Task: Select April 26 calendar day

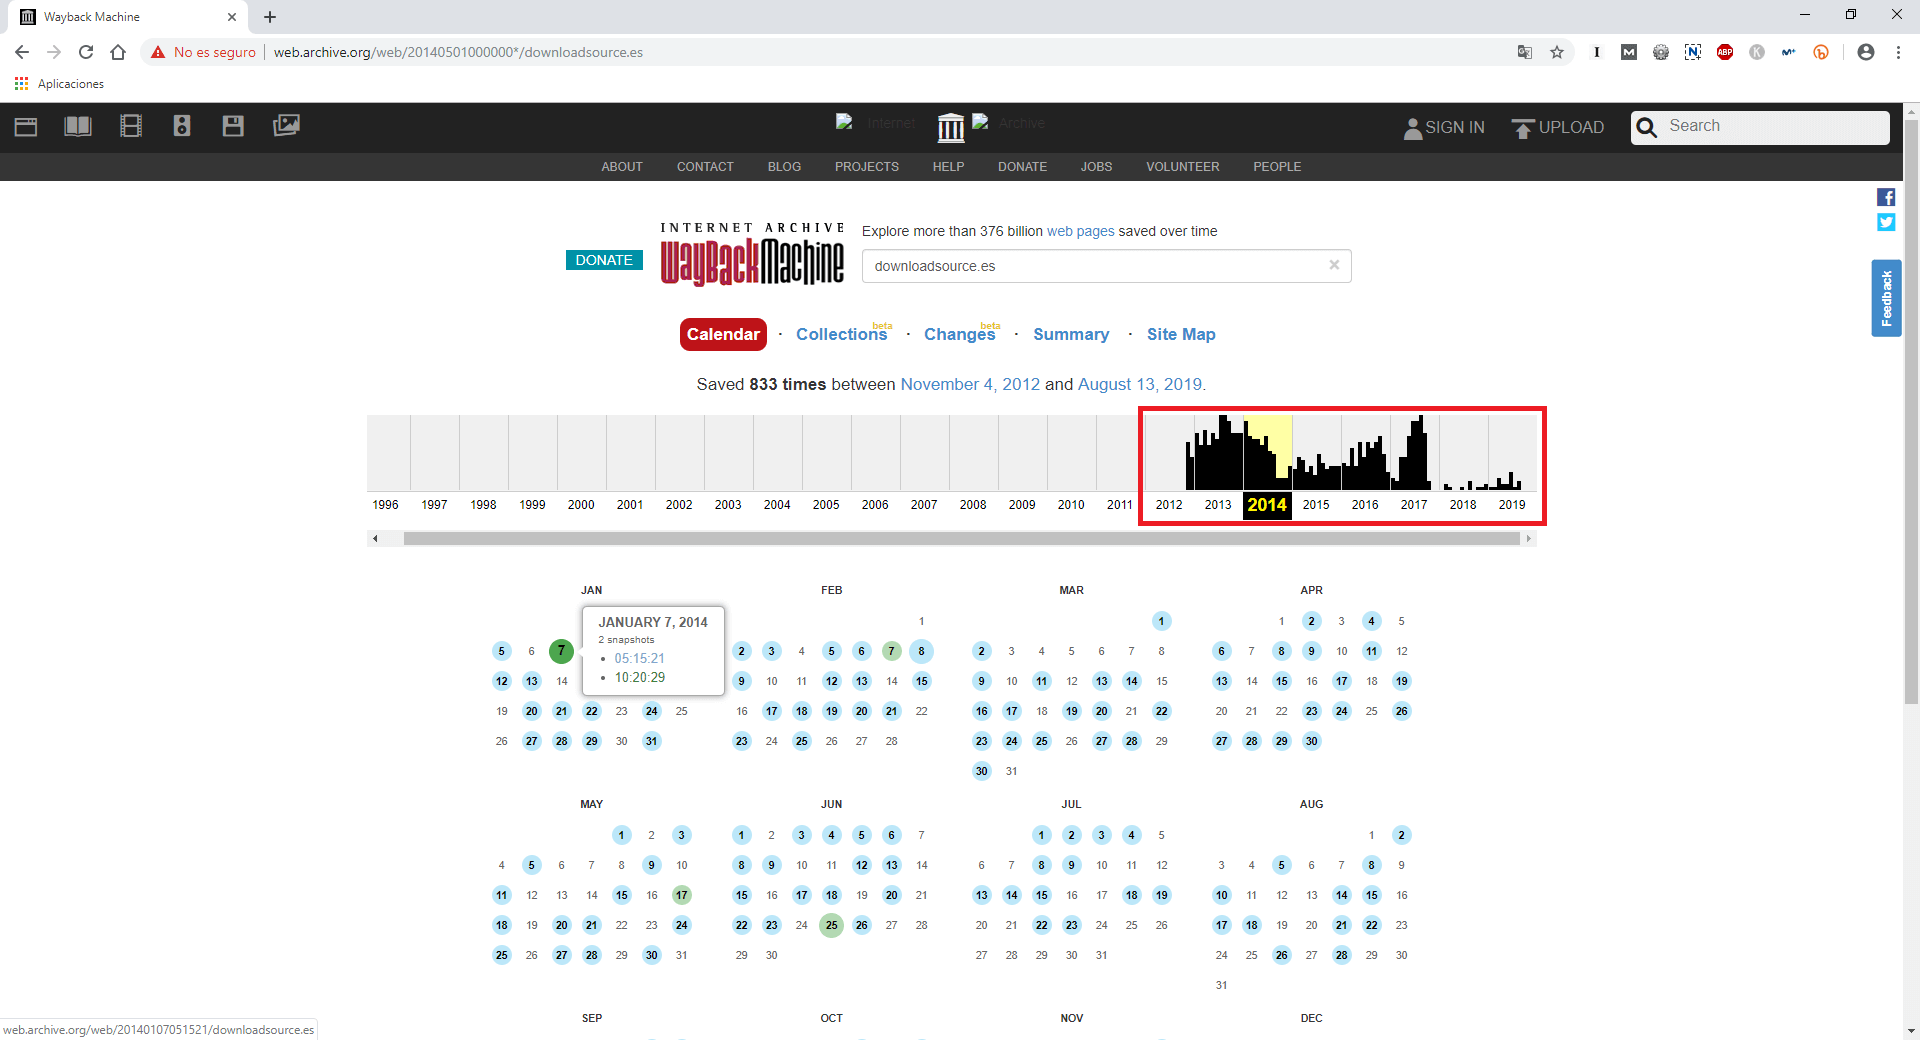Action: (1401, 711)
